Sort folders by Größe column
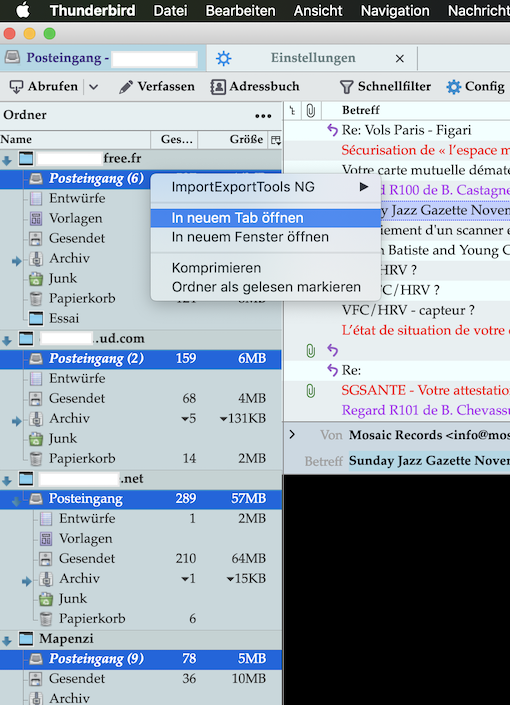This screenshot has height=705, width=510. [x=233, y=139]
